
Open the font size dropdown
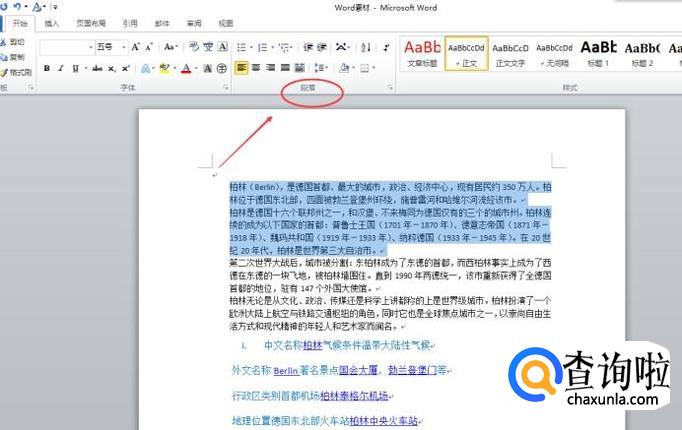124,47
